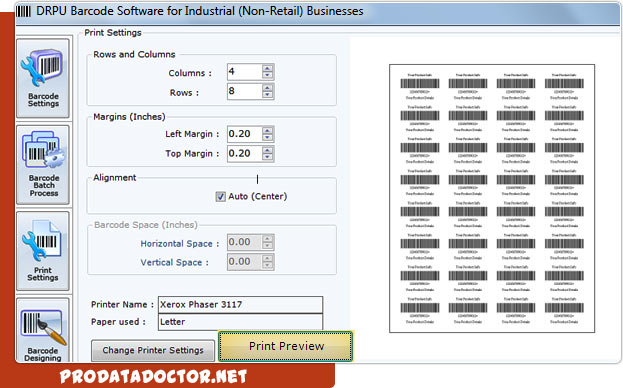This screenshot has width=623, height=388.
Task: Click the Left Margin field
Action: click(245, 134)
